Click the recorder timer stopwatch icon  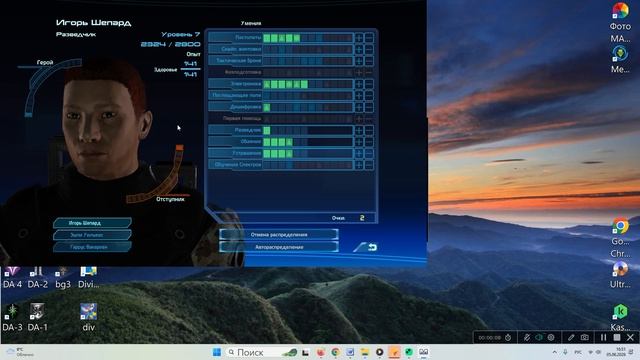click(508, 338)
